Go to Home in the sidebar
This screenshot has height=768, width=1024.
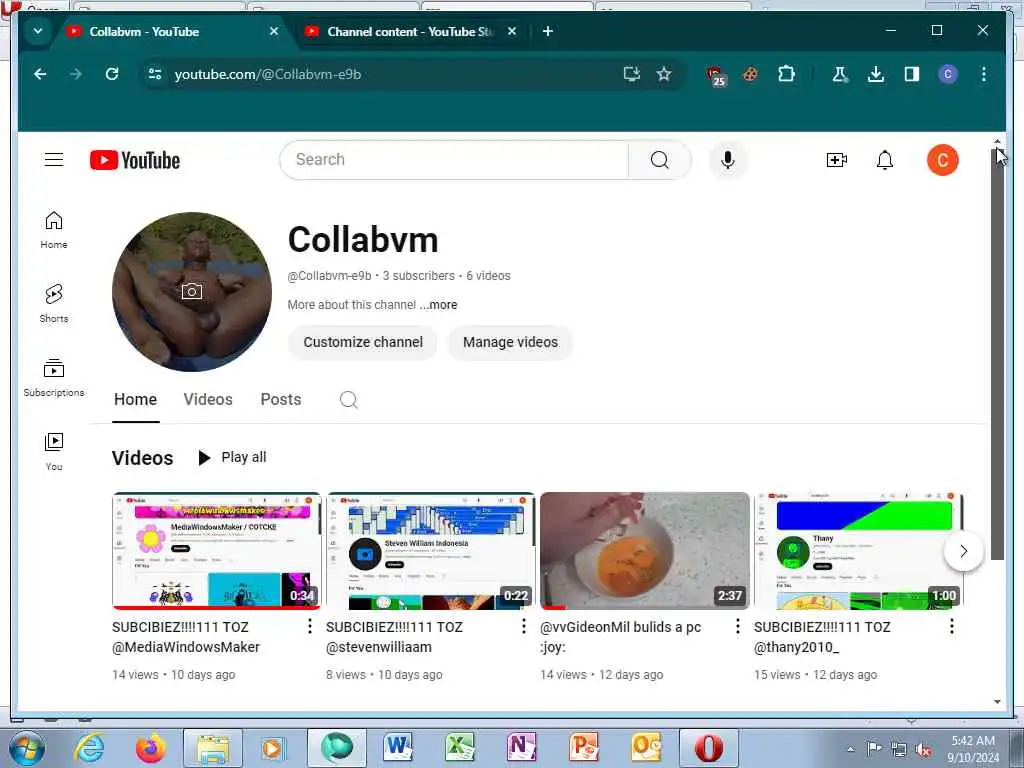click(x=54, y=230)
